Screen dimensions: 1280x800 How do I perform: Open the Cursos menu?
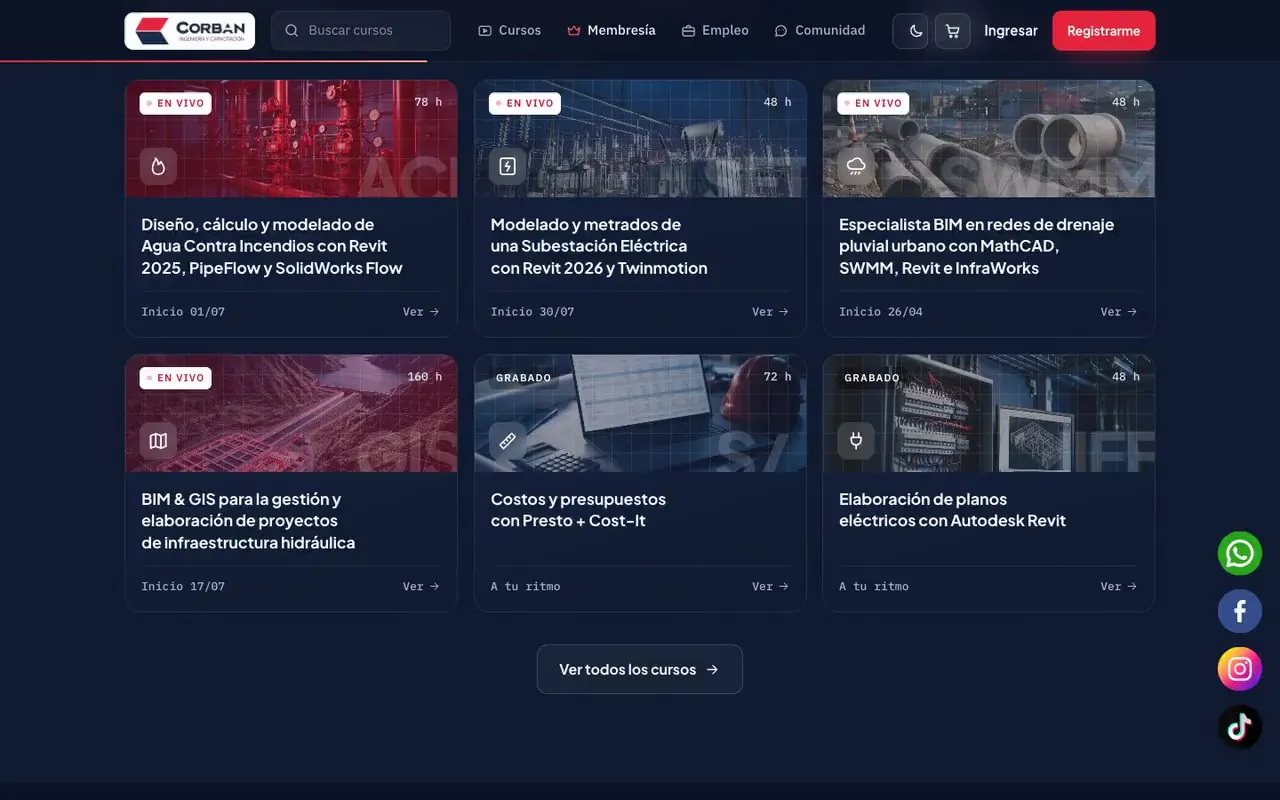pos(510,31)
